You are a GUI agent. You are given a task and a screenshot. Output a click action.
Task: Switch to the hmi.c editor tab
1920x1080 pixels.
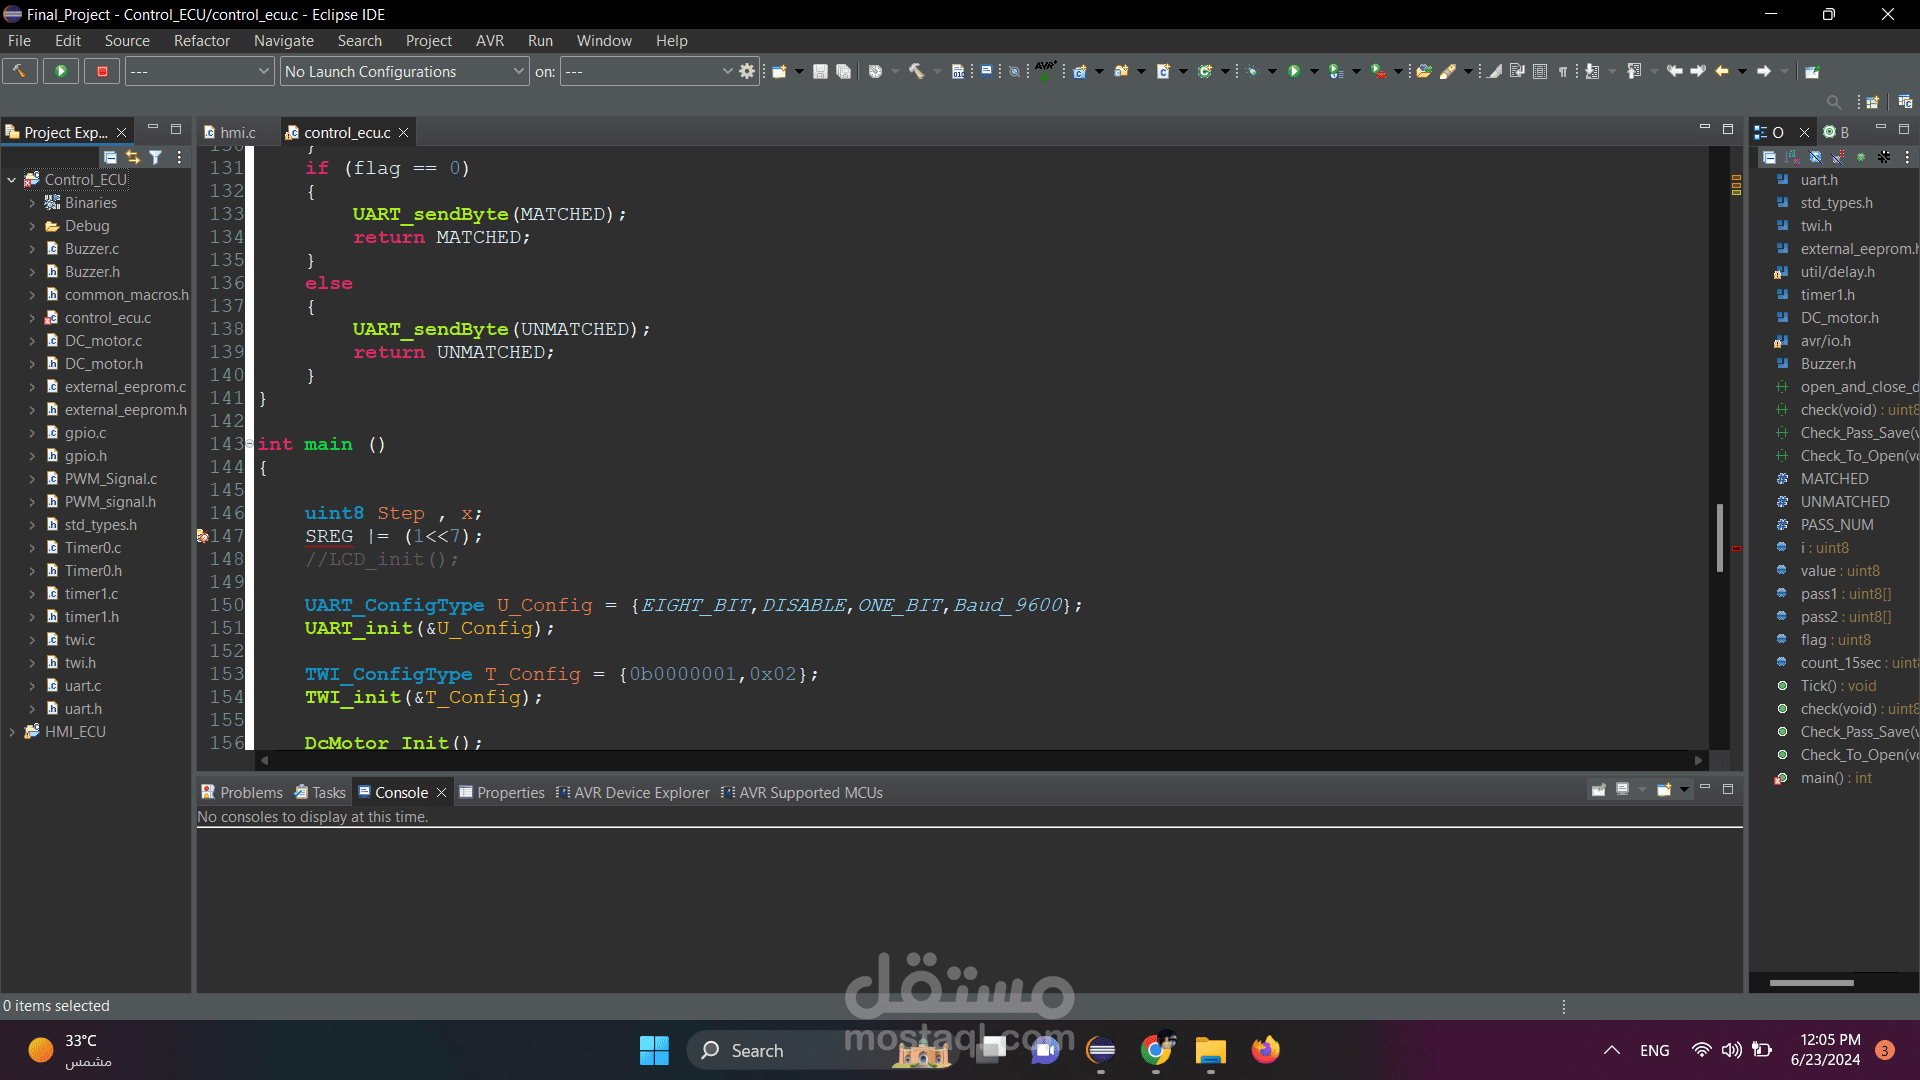tap(237, 132)
